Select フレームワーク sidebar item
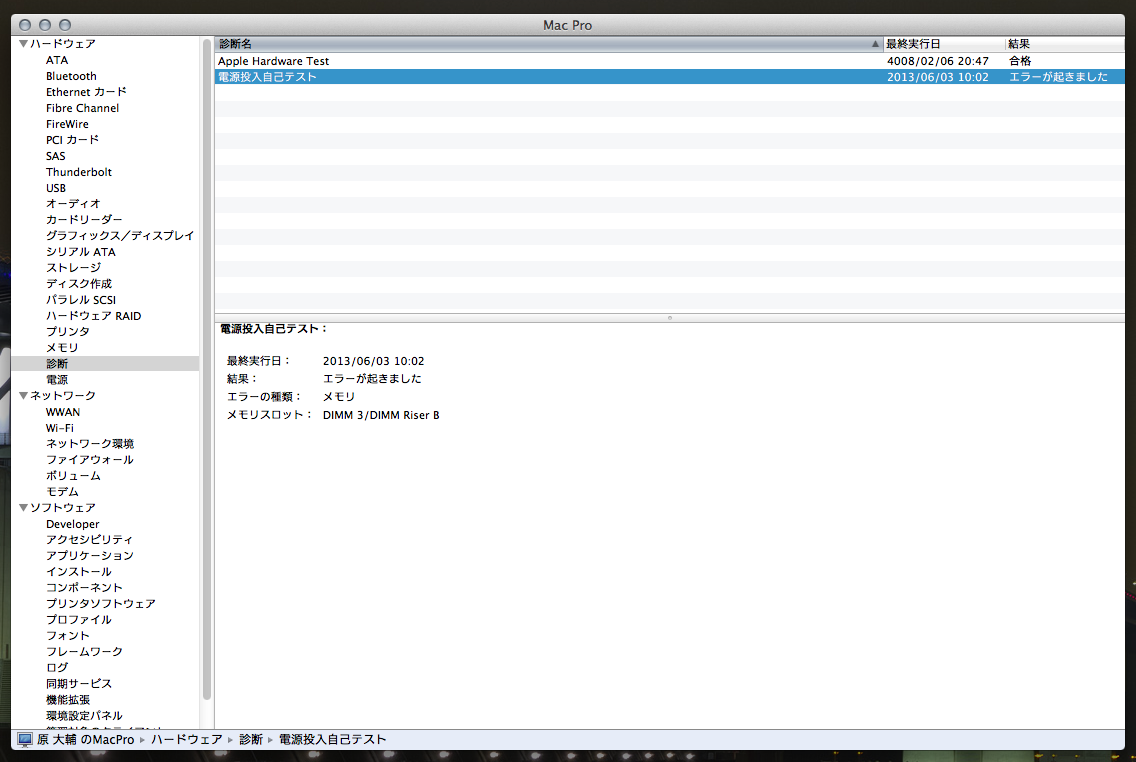This screenshot has height=762, width=1136. [x=83, y=651]
